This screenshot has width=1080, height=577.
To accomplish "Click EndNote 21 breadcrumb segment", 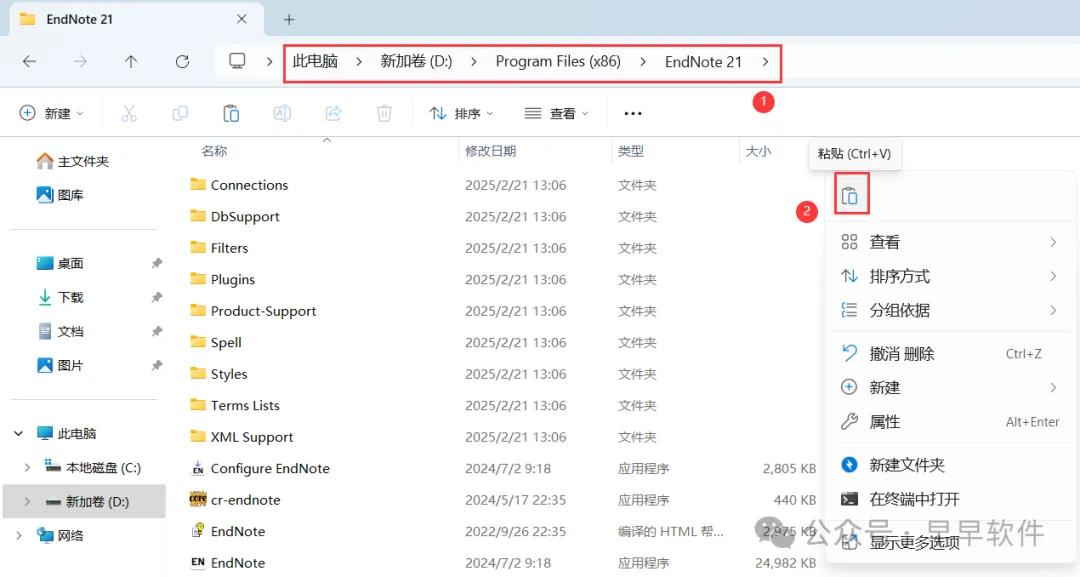I will coord(703,61).
